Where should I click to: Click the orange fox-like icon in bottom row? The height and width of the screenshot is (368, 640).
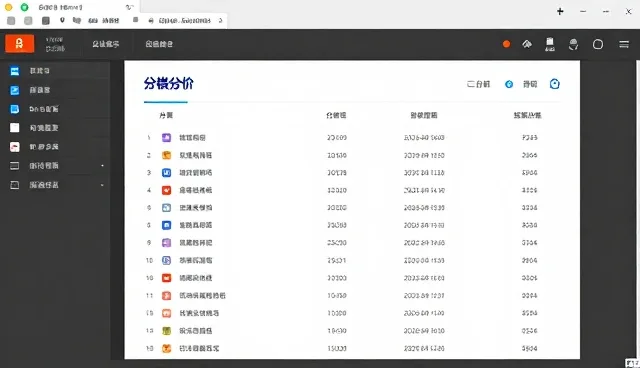pyautogui.click(x=166, y=348)
